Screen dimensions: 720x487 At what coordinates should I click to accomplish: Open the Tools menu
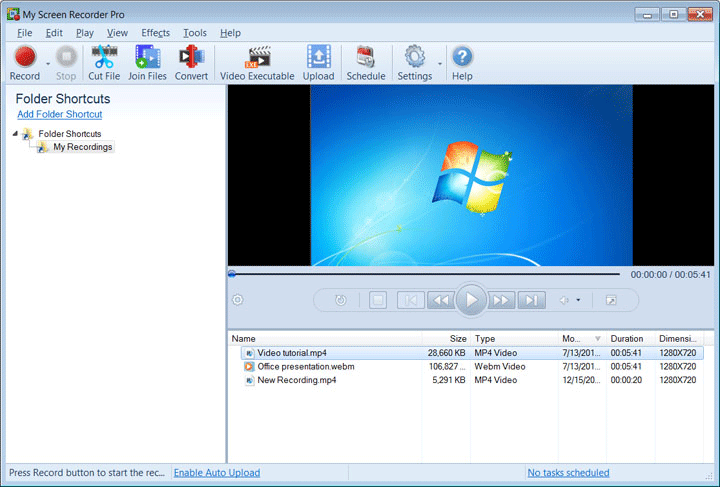tap(195, 33)
